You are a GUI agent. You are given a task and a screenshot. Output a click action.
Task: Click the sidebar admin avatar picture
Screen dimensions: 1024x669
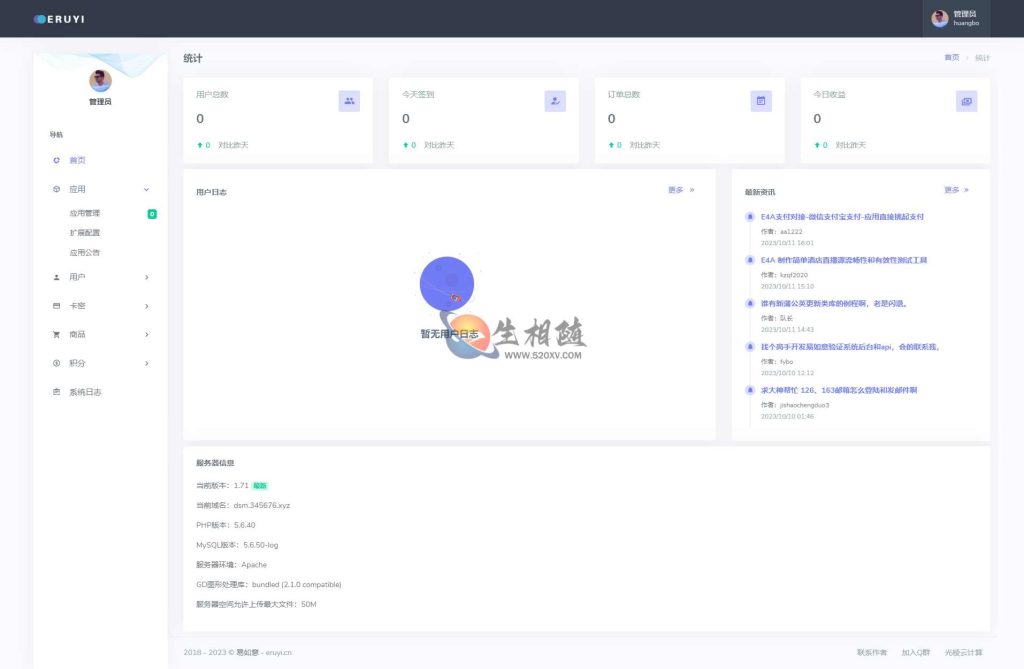click(100, 81)
